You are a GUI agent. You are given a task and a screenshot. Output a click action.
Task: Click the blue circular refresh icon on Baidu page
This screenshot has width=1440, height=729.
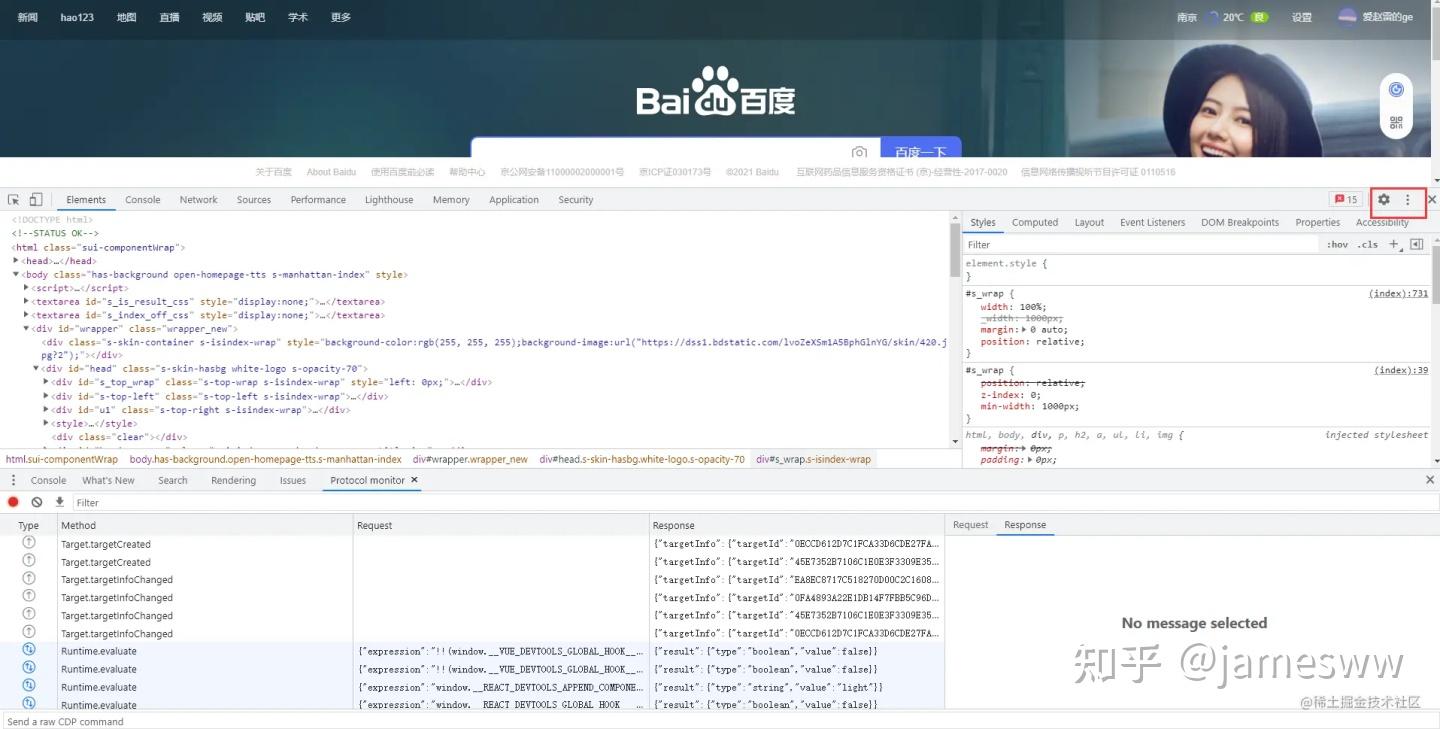[1396, 89]
